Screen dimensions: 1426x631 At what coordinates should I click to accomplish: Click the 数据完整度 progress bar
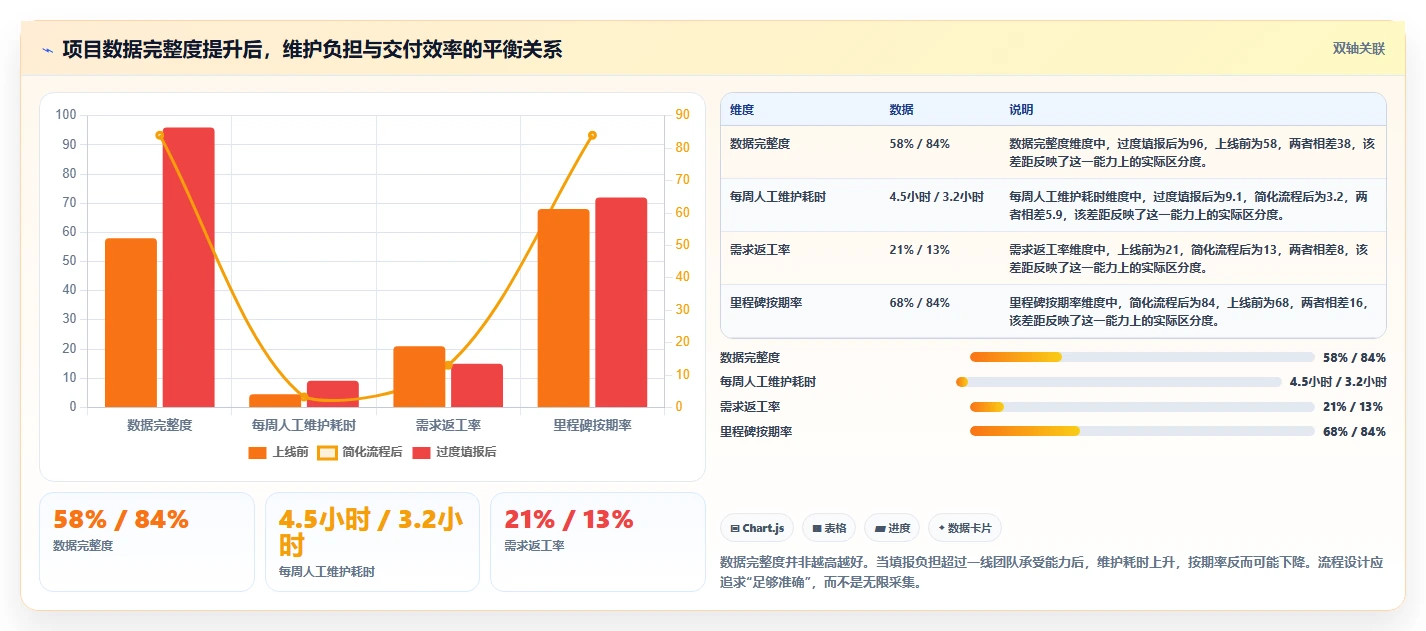[x=1142, y=357]
